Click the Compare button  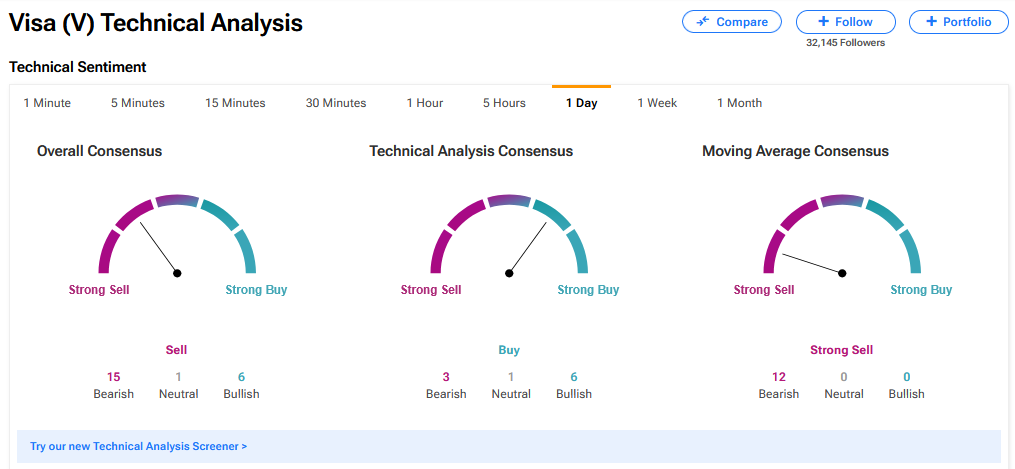click(x=732, y=22)
